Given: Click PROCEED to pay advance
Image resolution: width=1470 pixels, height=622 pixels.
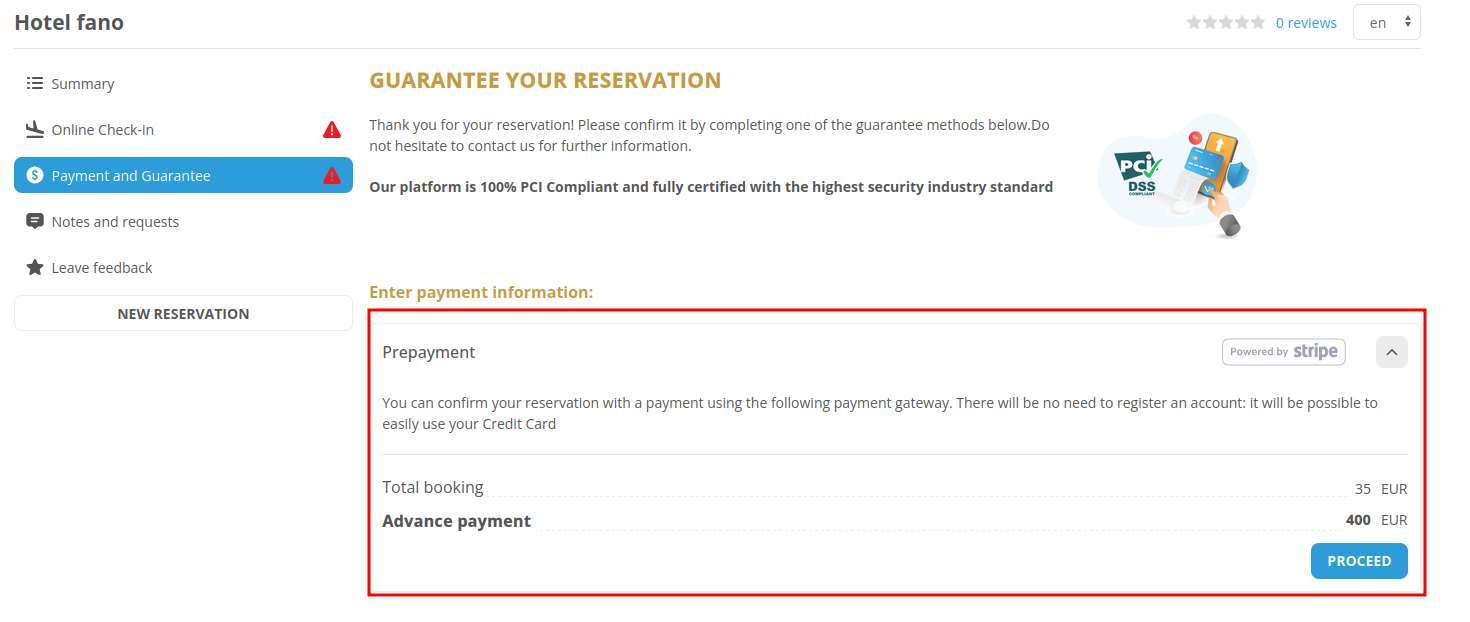Looking at the screenshot, I should point(1359,561).
